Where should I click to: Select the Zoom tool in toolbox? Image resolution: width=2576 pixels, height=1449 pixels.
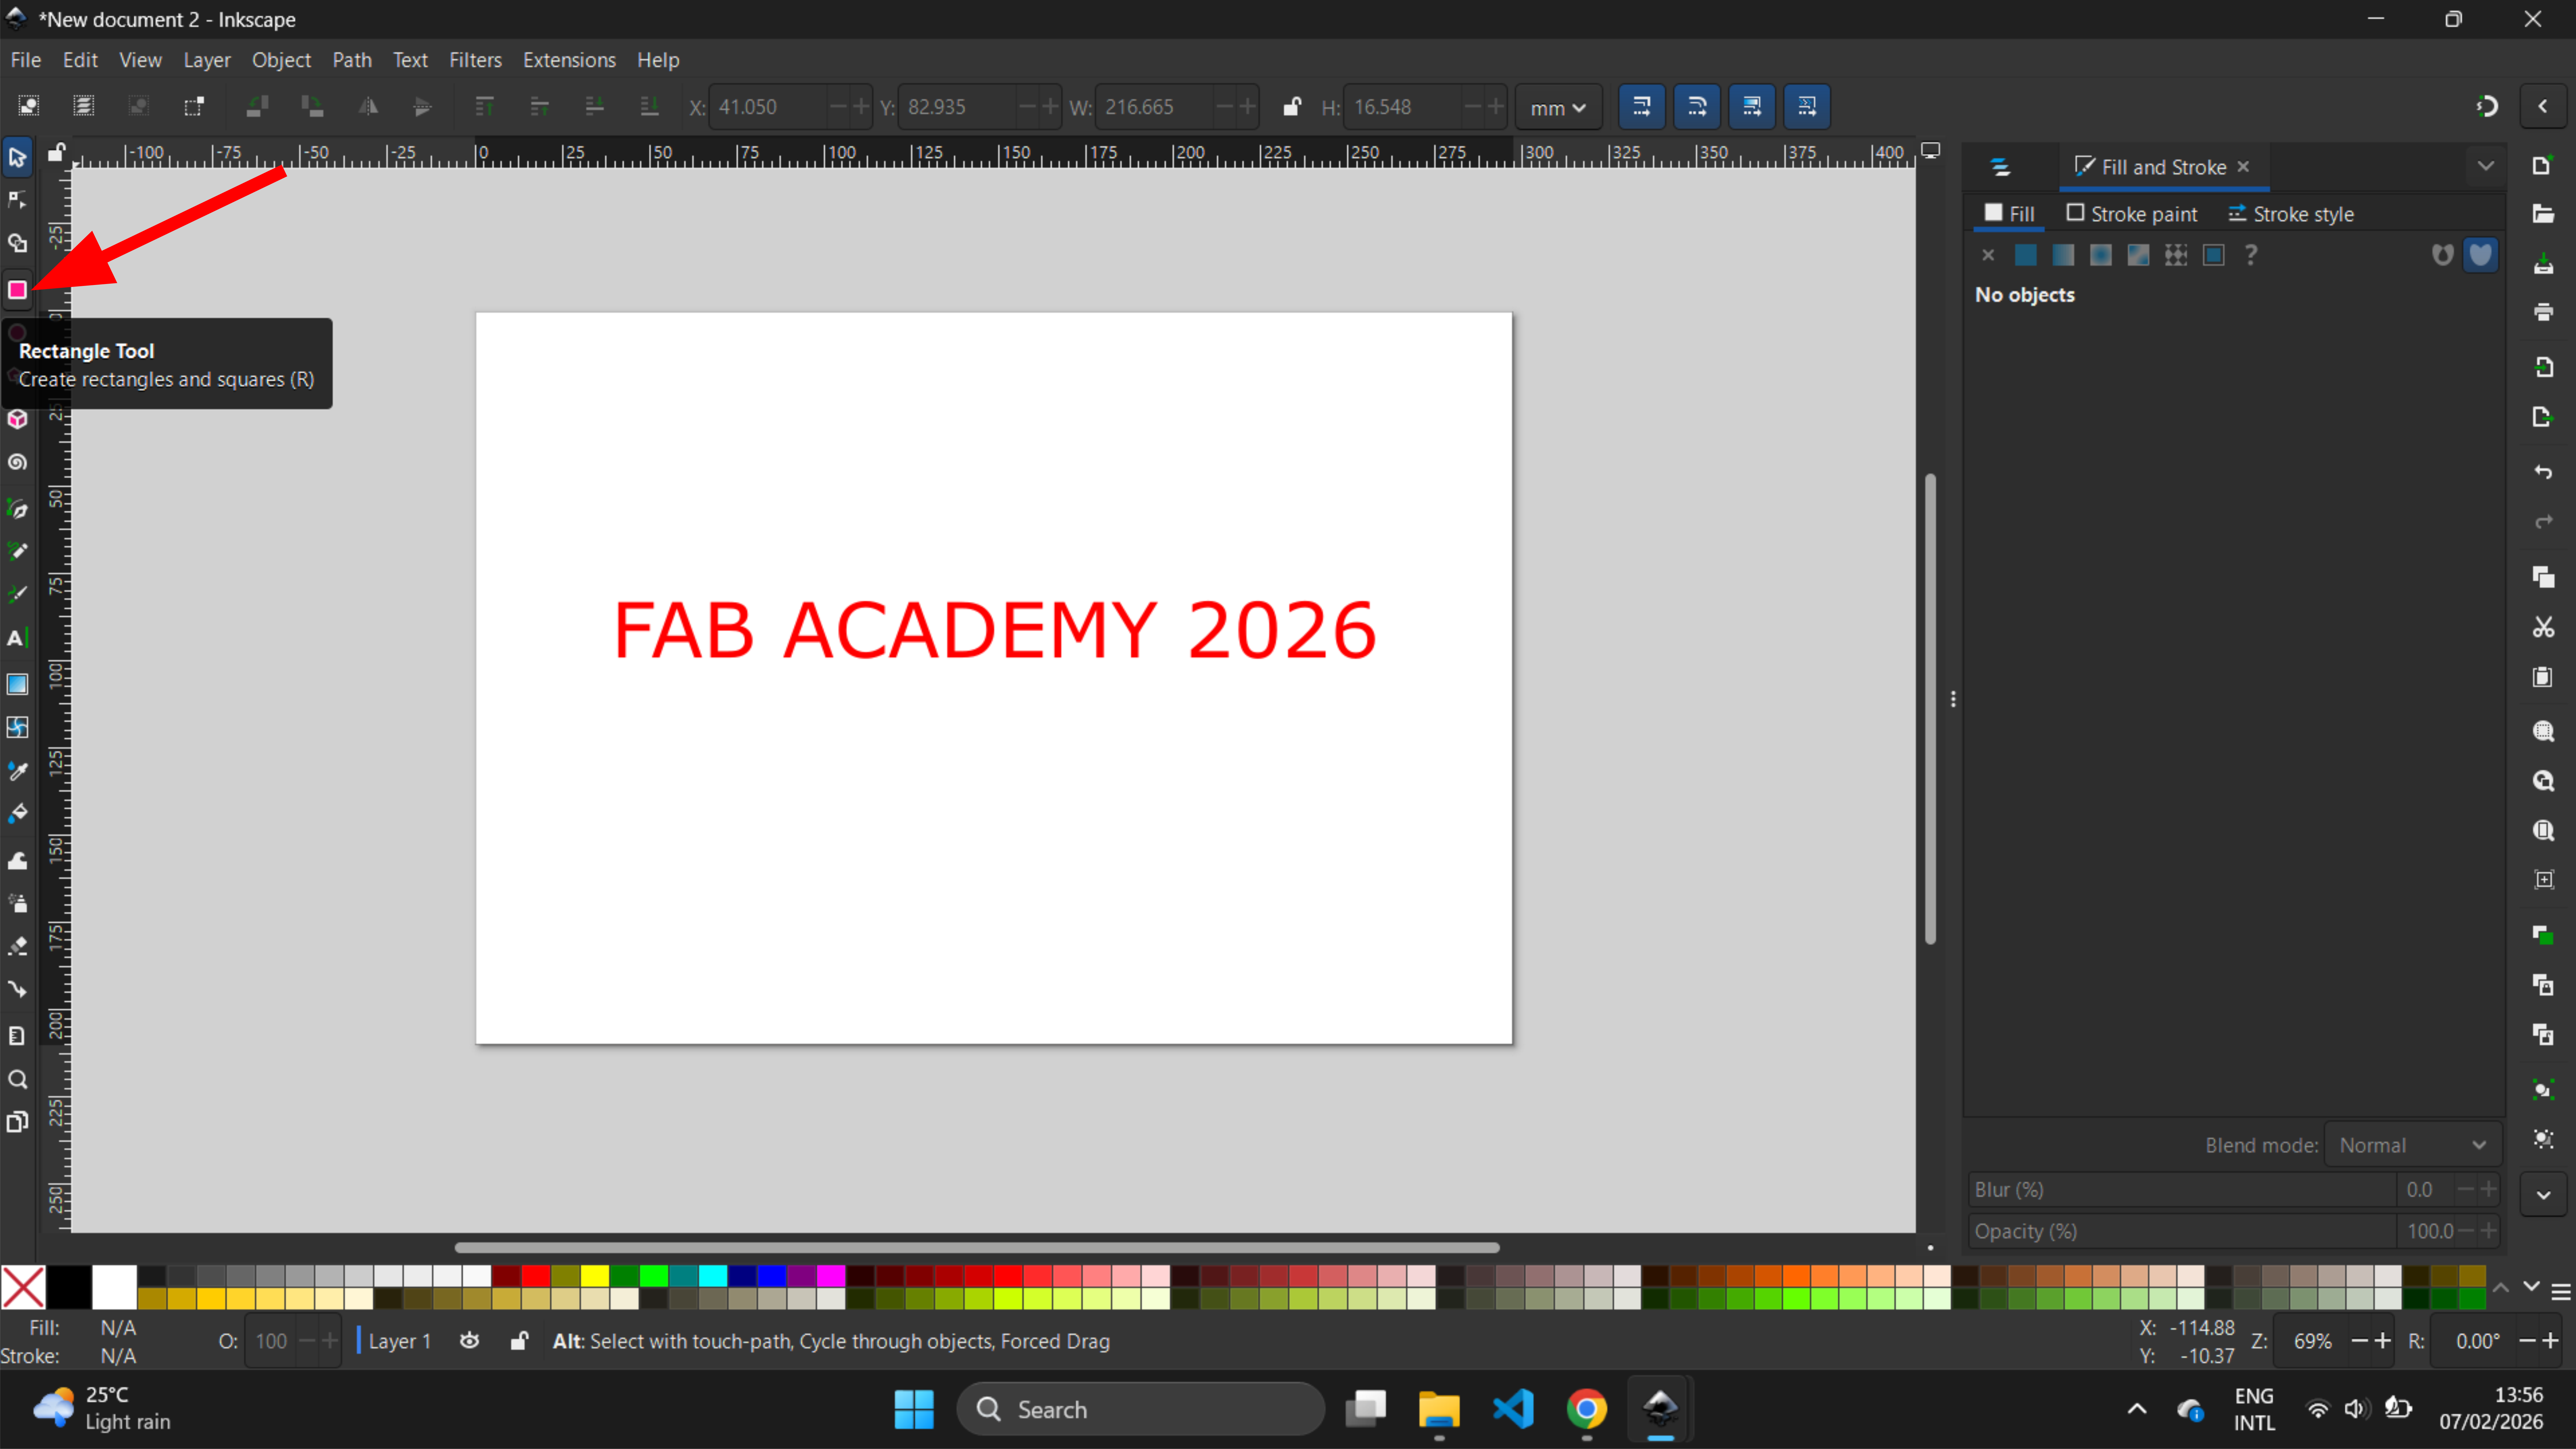(17, 1079)
